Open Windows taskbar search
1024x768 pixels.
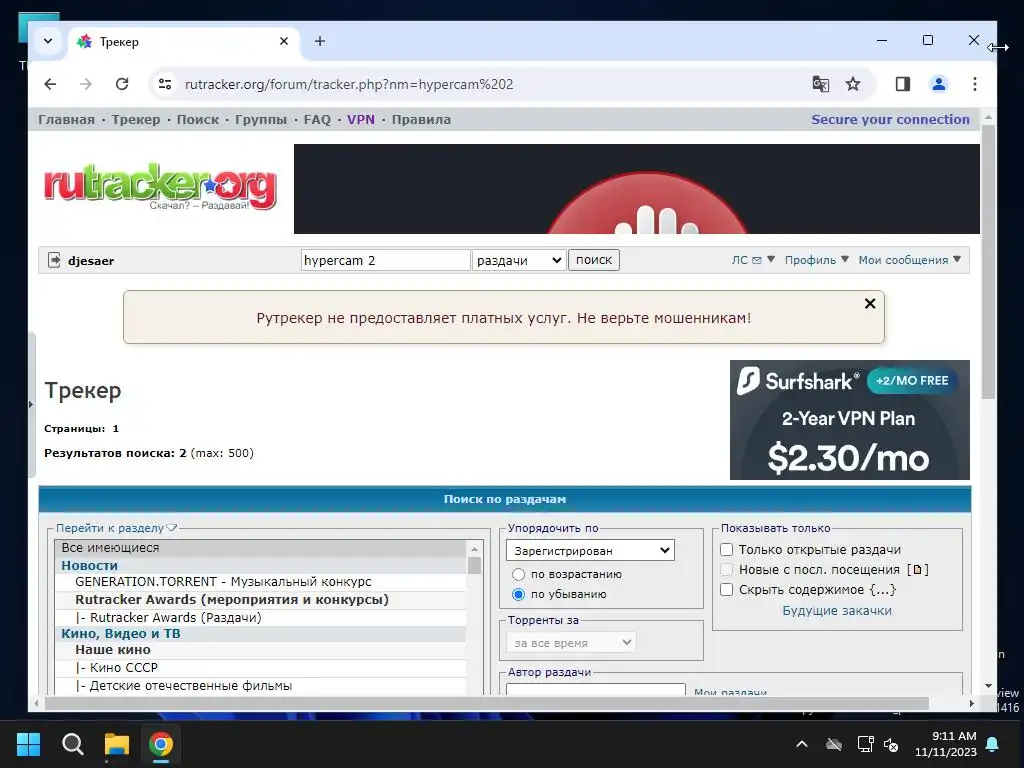point(72,744)
